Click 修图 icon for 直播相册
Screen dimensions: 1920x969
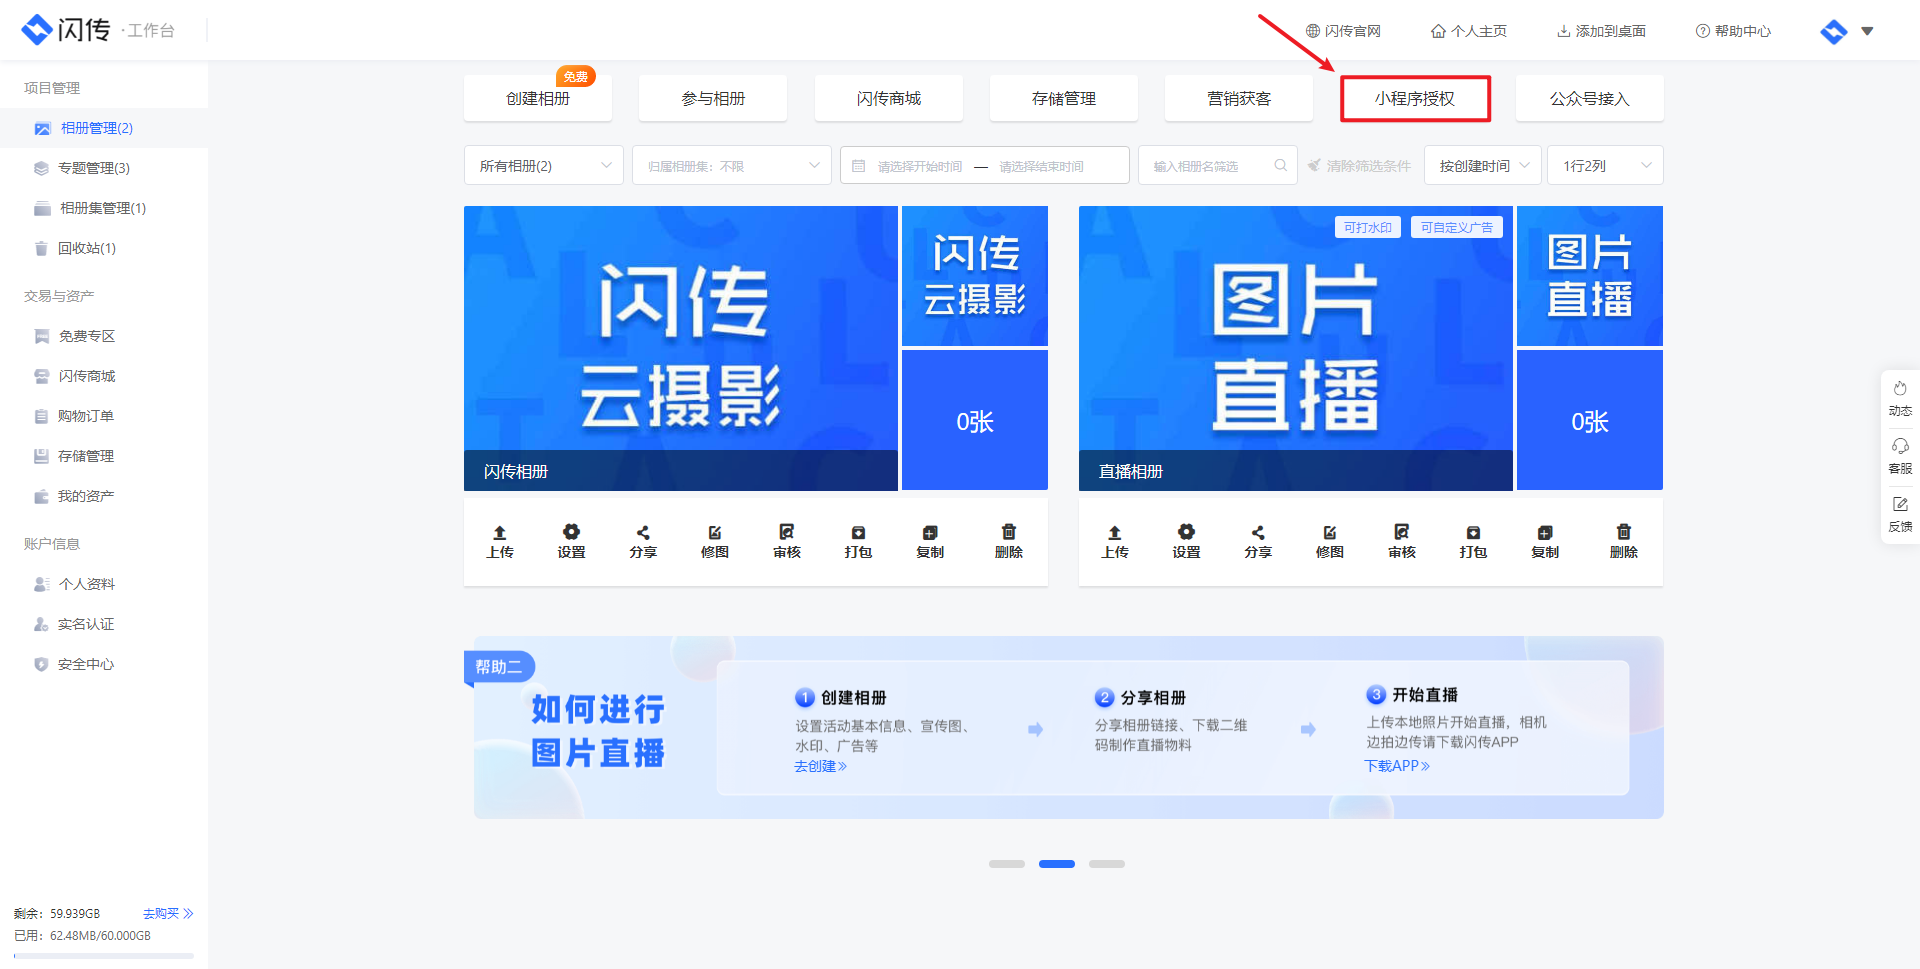pos(1330,541)
